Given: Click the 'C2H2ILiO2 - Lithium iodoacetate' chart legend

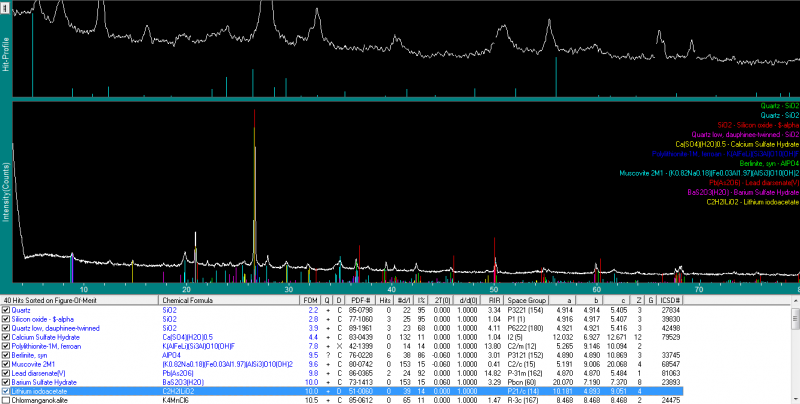Looking at the screenshot, I should [x=753, y=202].
